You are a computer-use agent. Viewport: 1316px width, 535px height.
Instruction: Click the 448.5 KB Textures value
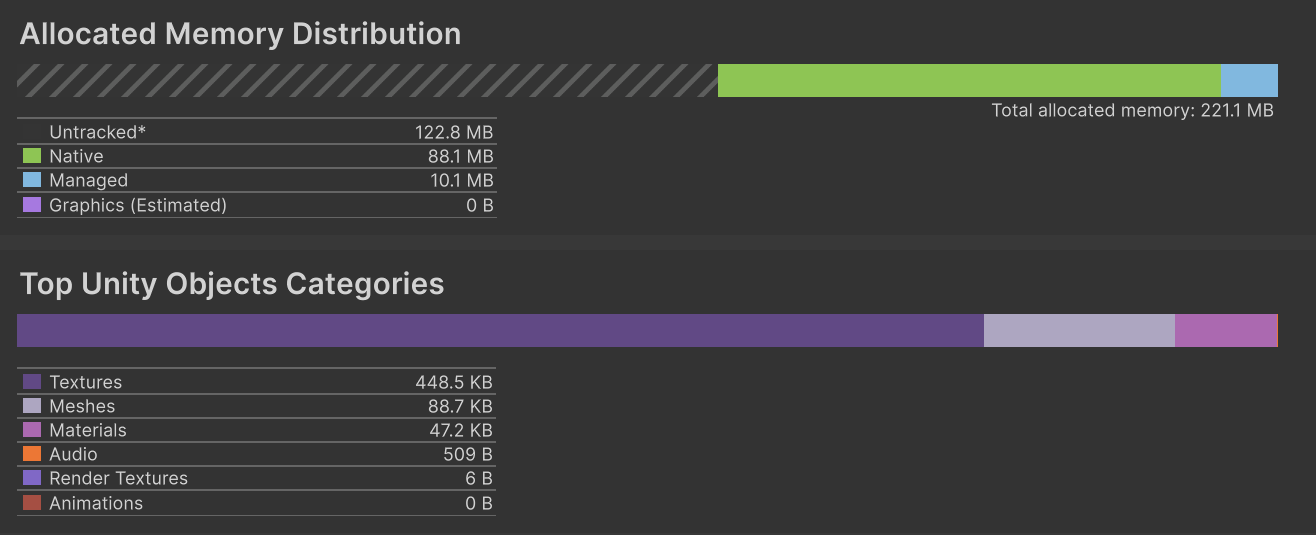(x=454, y=382)
